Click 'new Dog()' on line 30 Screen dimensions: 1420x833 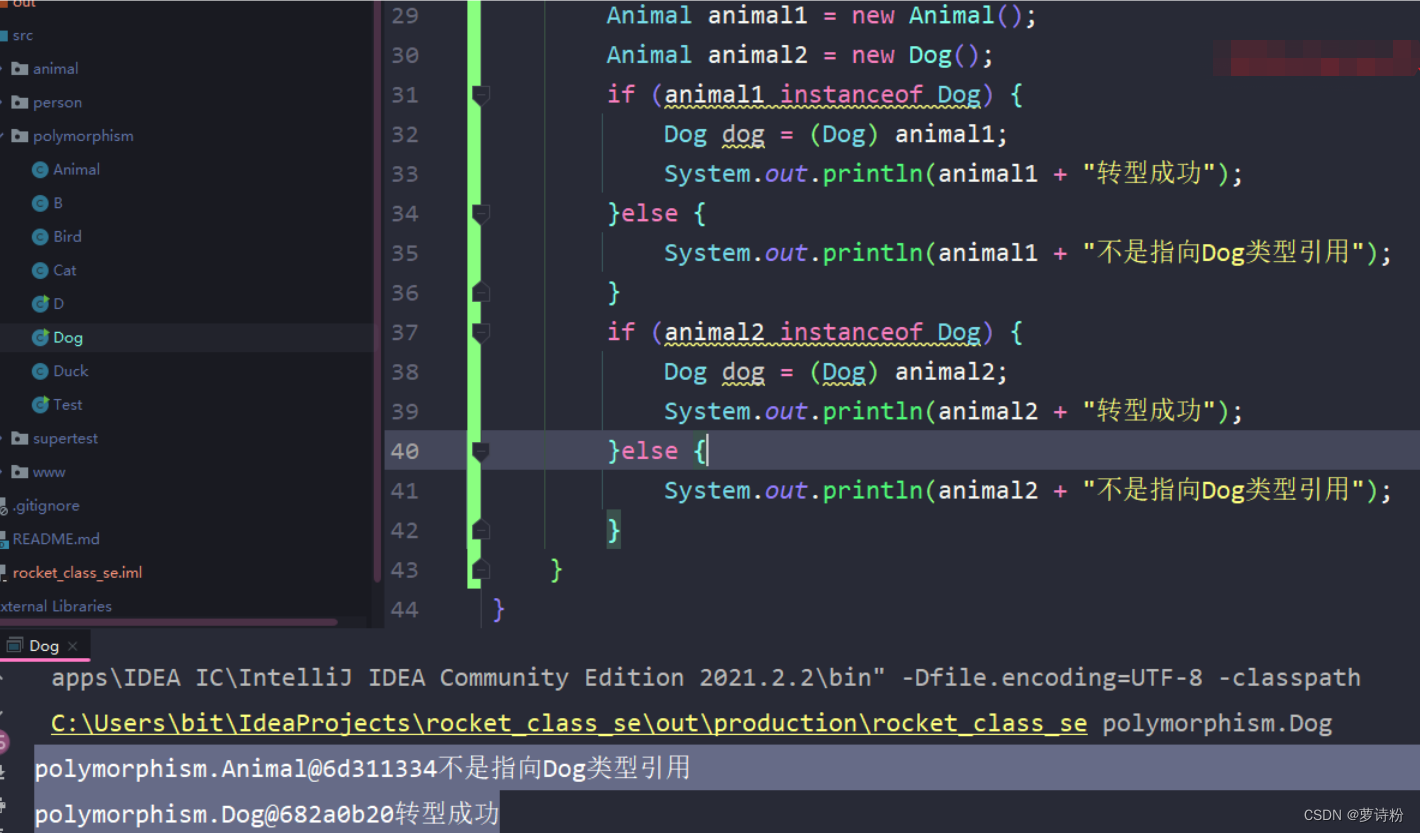pos(915,55)
